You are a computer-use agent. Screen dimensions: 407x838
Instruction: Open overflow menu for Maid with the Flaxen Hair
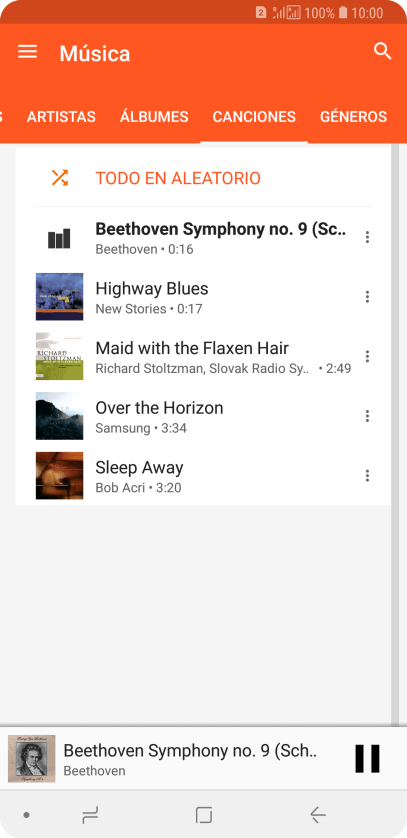click(367, 356)
